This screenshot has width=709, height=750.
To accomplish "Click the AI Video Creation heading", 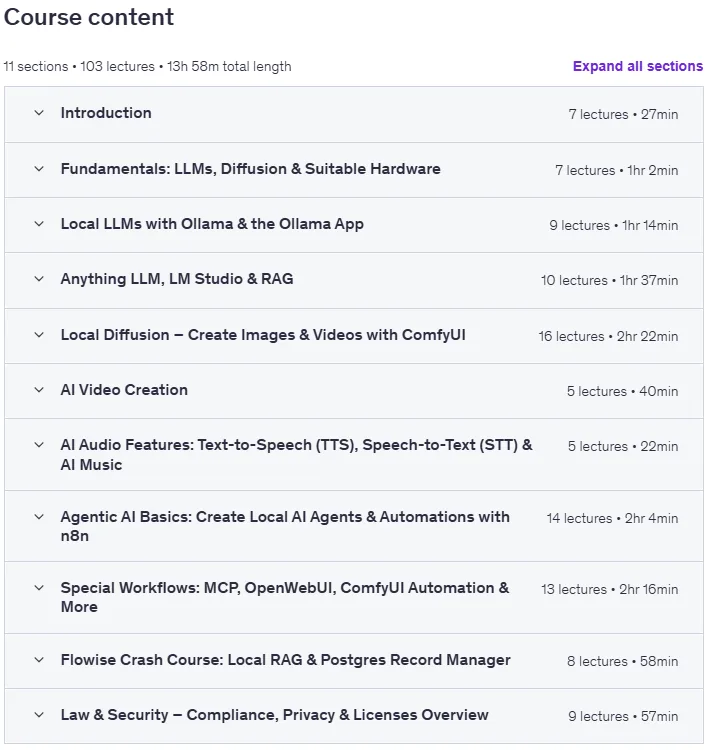I will [x=124, y=390].
